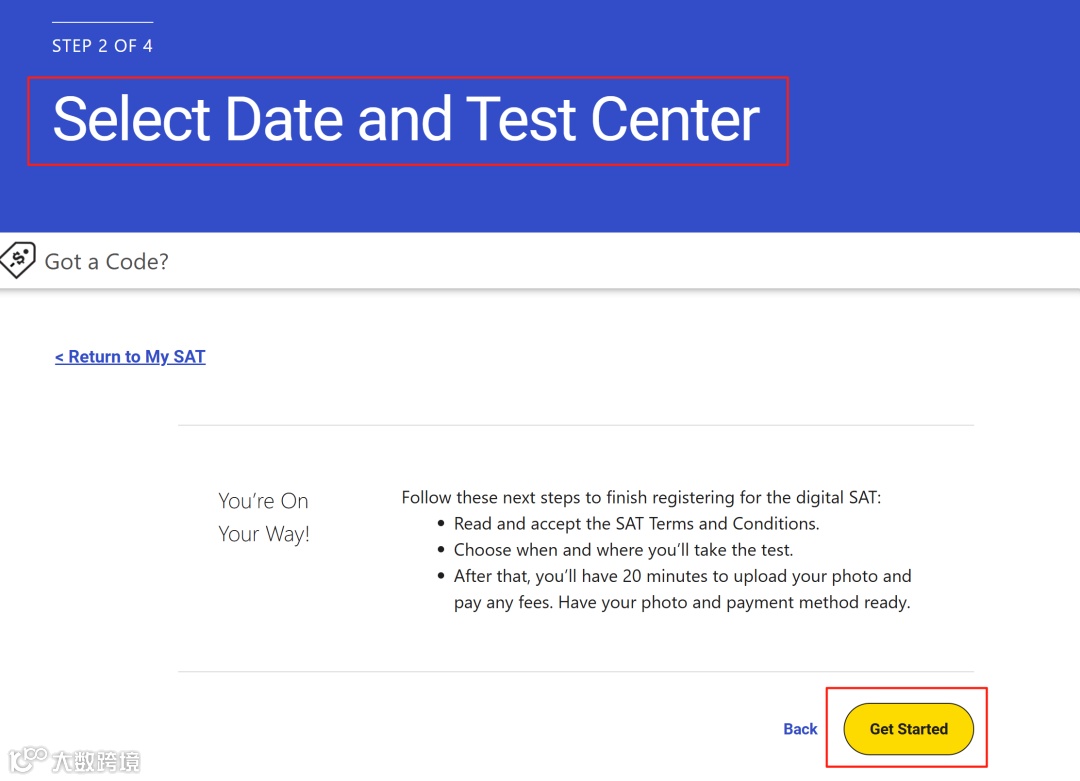The width and height of the screenshot is (1080, 781).
Task: Open the Return to My SAT link
Action: pos(130,357)
